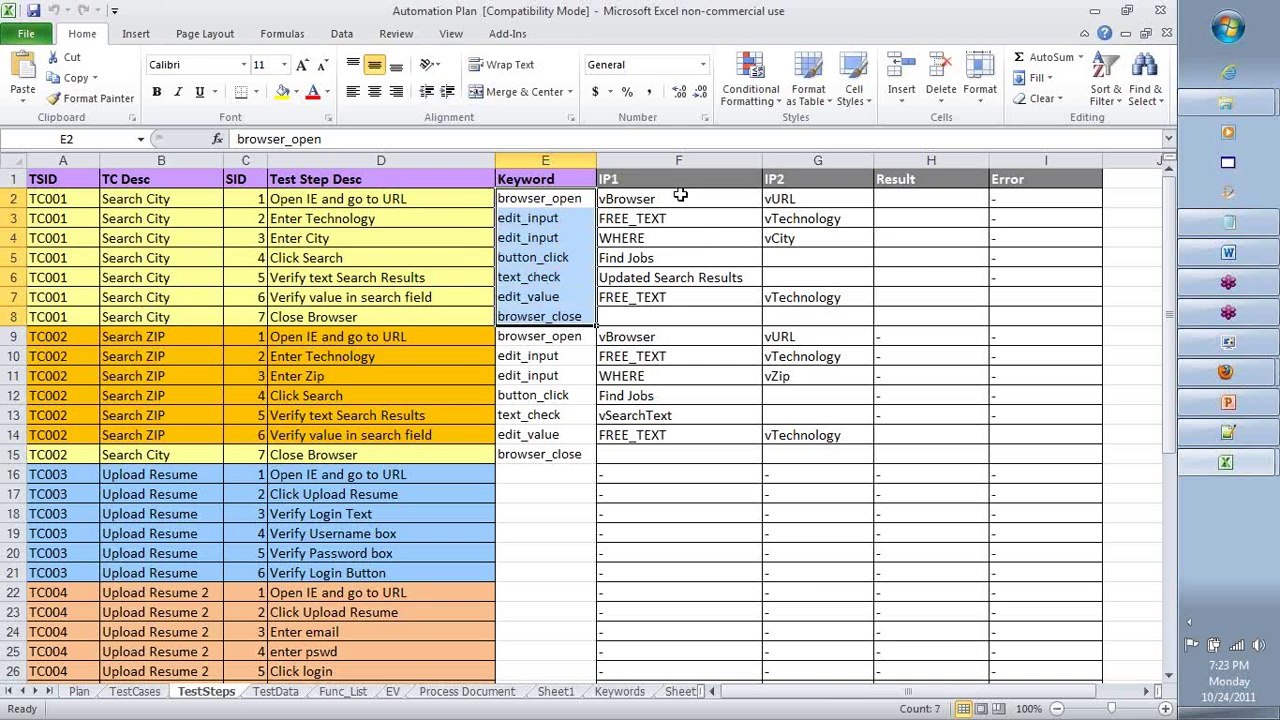Toggle Bottom Align
Screen dimensions: 1280x720
coord(396,65)
